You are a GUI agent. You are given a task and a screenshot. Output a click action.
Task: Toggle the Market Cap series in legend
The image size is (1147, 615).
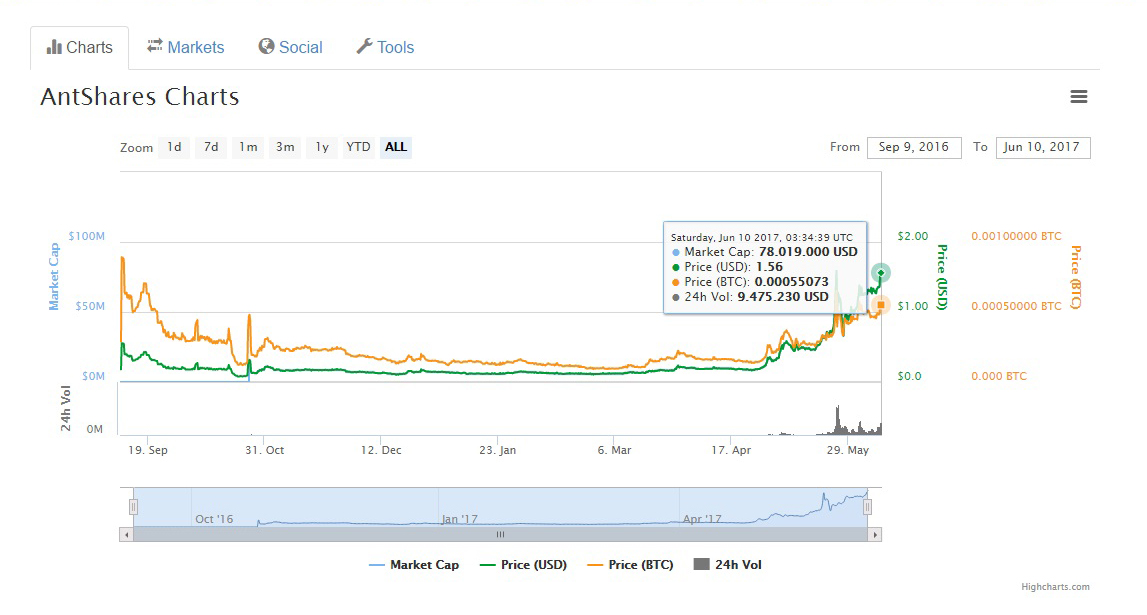click(414, 565)
